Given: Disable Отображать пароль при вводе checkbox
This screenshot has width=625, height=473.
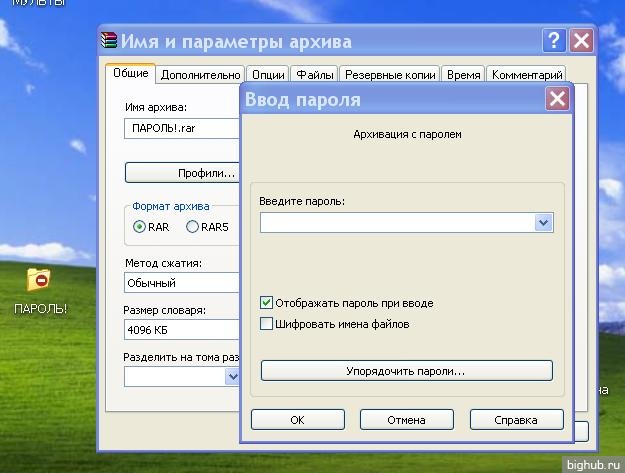Looking at the screenshot, I should [267, 302].
